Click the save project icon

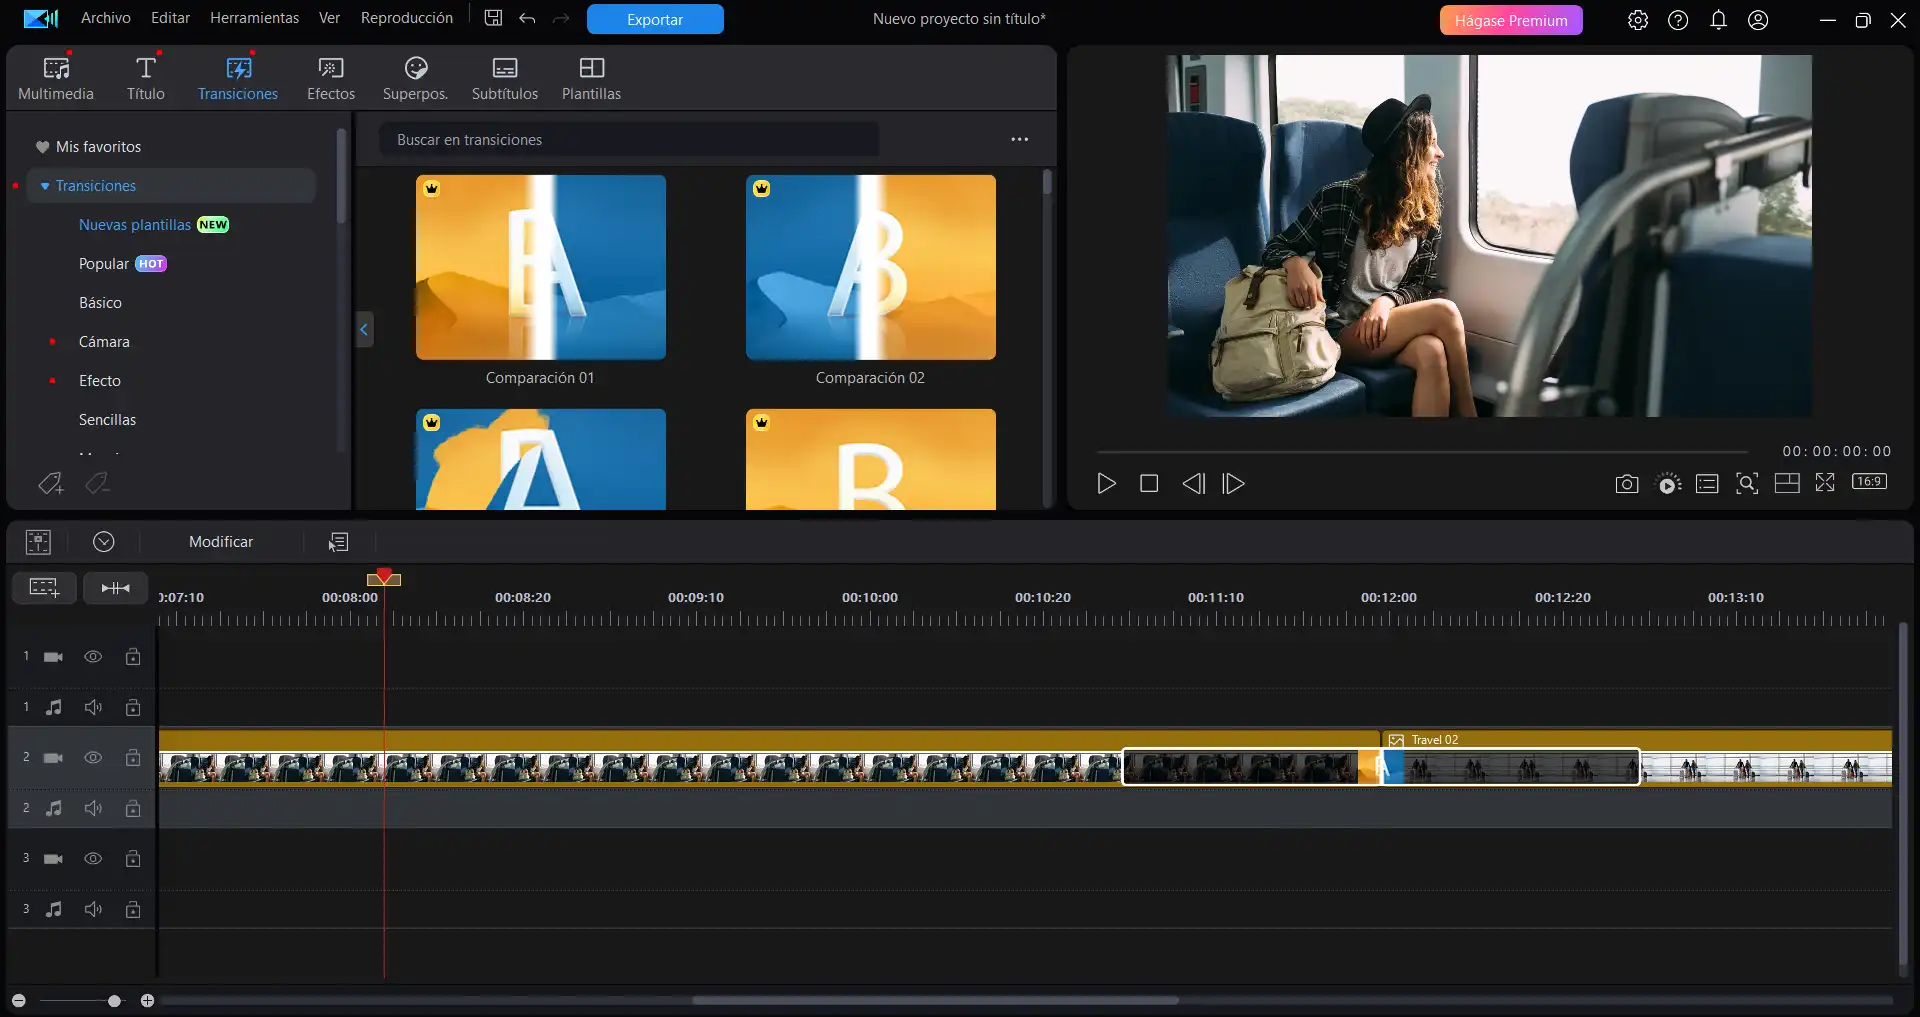[x=493, y=19]
